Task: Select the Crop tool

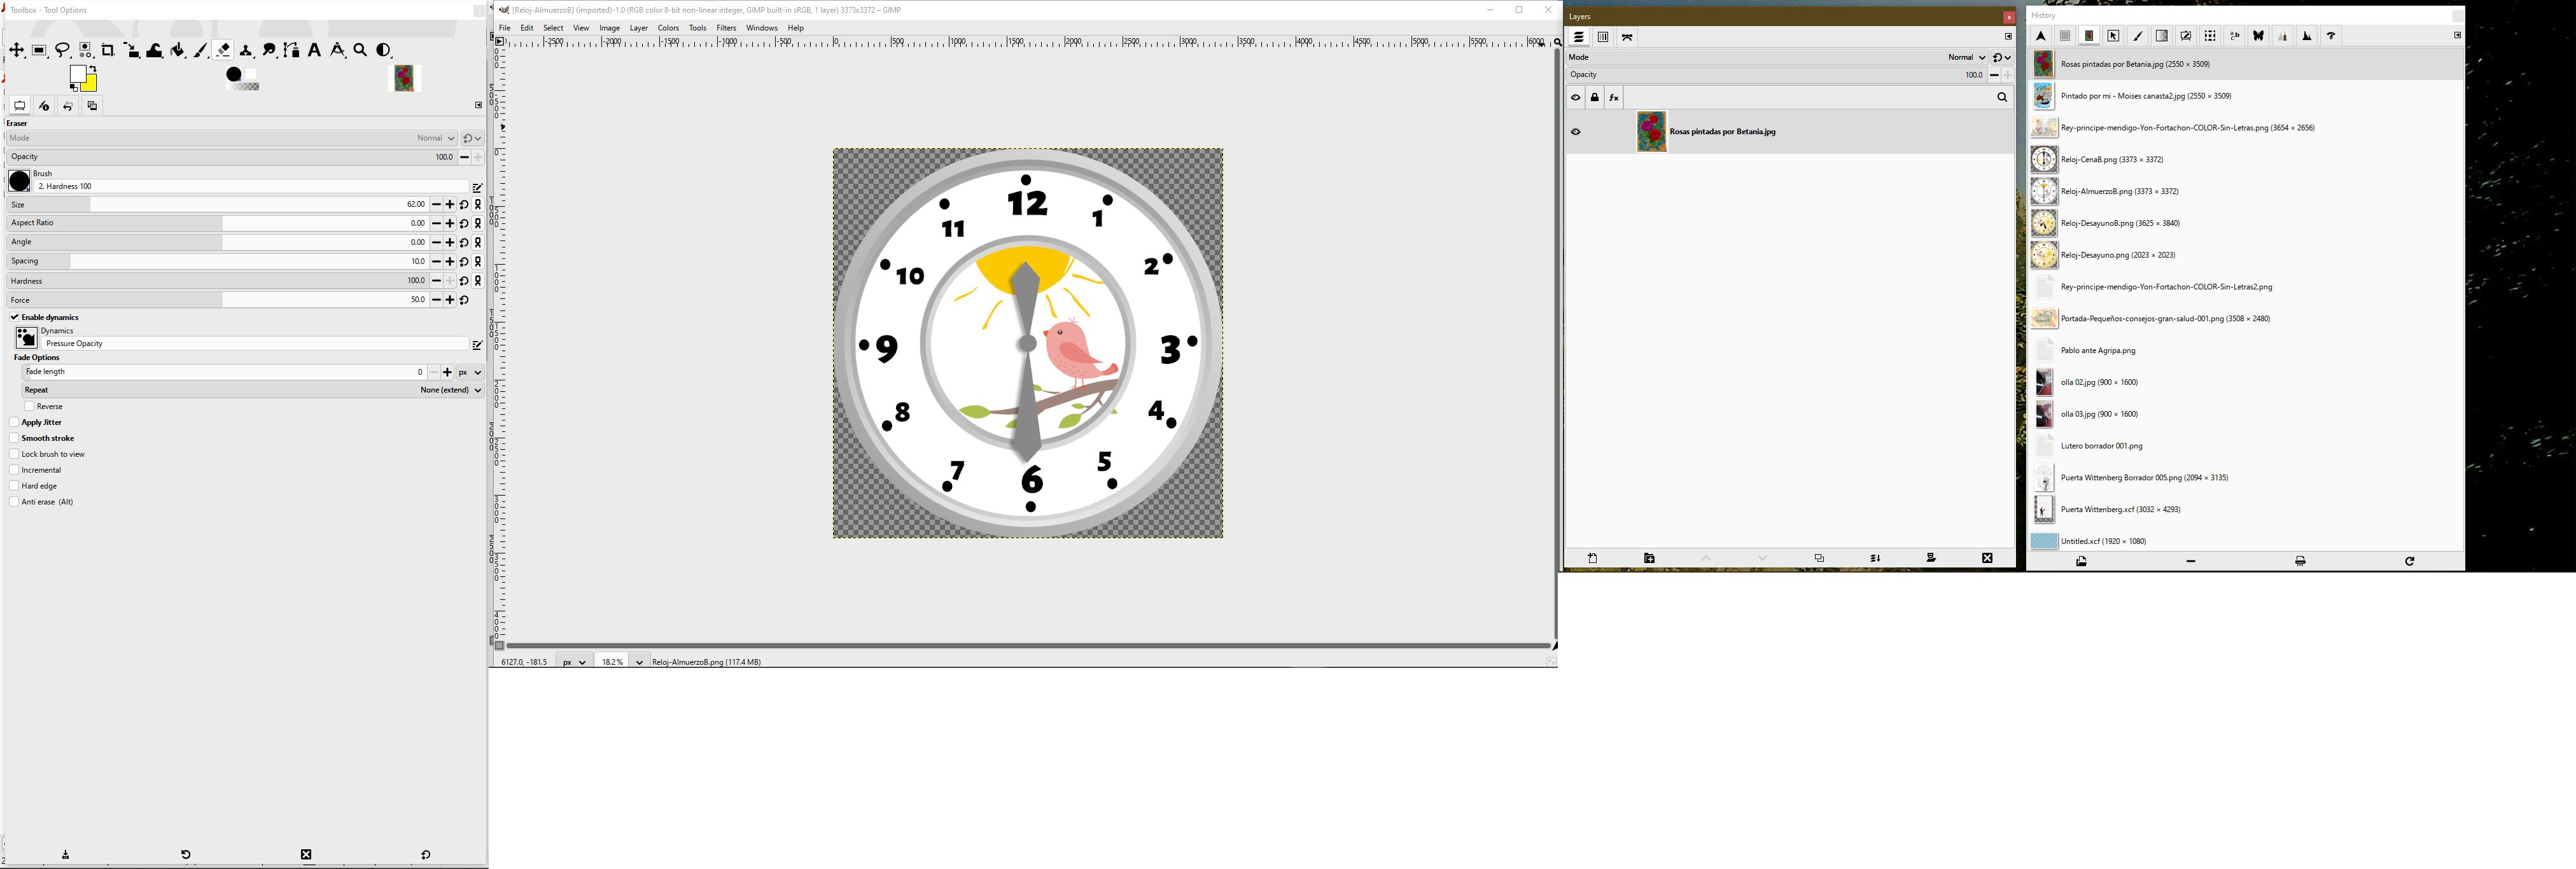Action: (x=108, y=50)
